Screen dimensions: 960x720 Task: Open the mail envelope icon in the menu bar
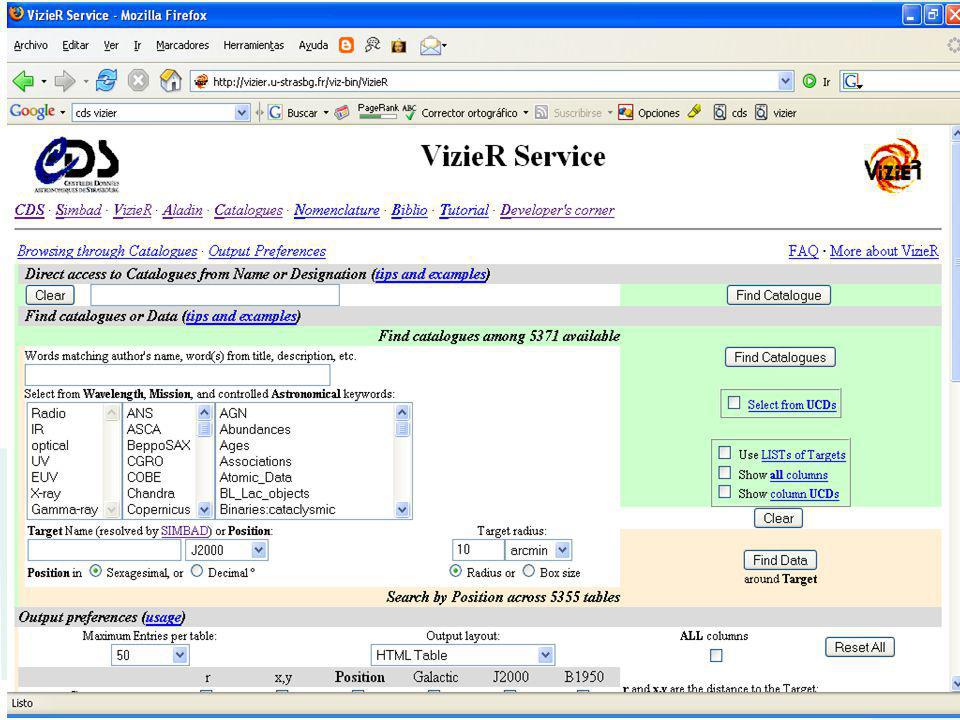pos(430,46)
